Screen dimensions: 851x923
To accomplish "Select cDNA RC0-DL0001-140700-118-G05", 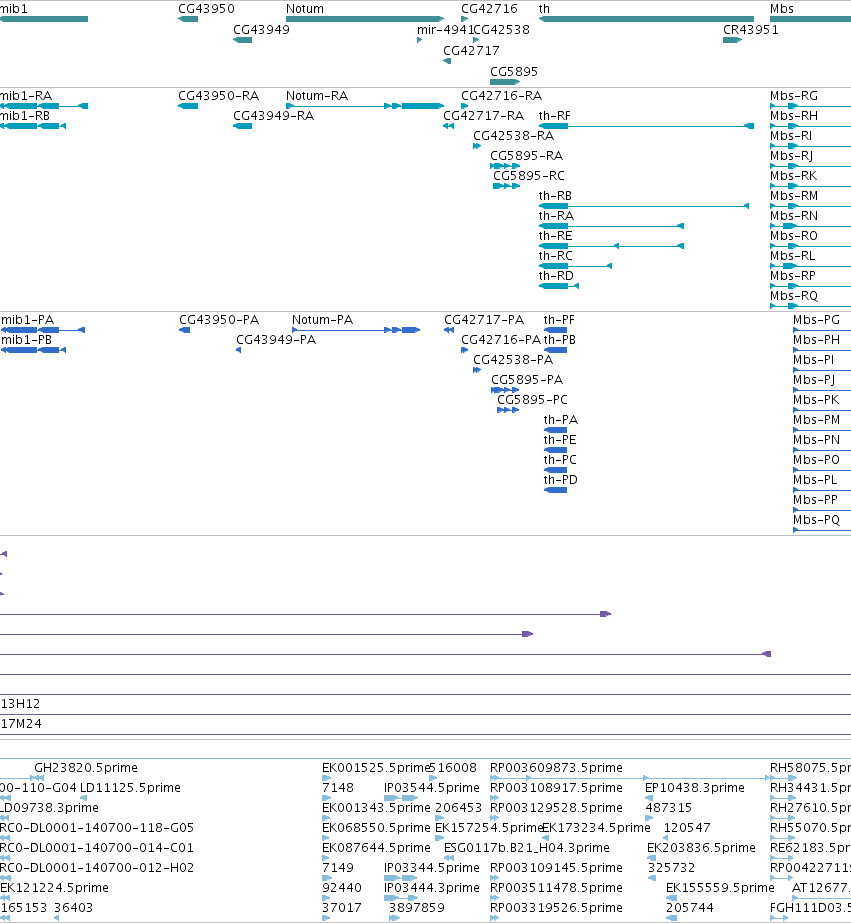I will 97,828.
